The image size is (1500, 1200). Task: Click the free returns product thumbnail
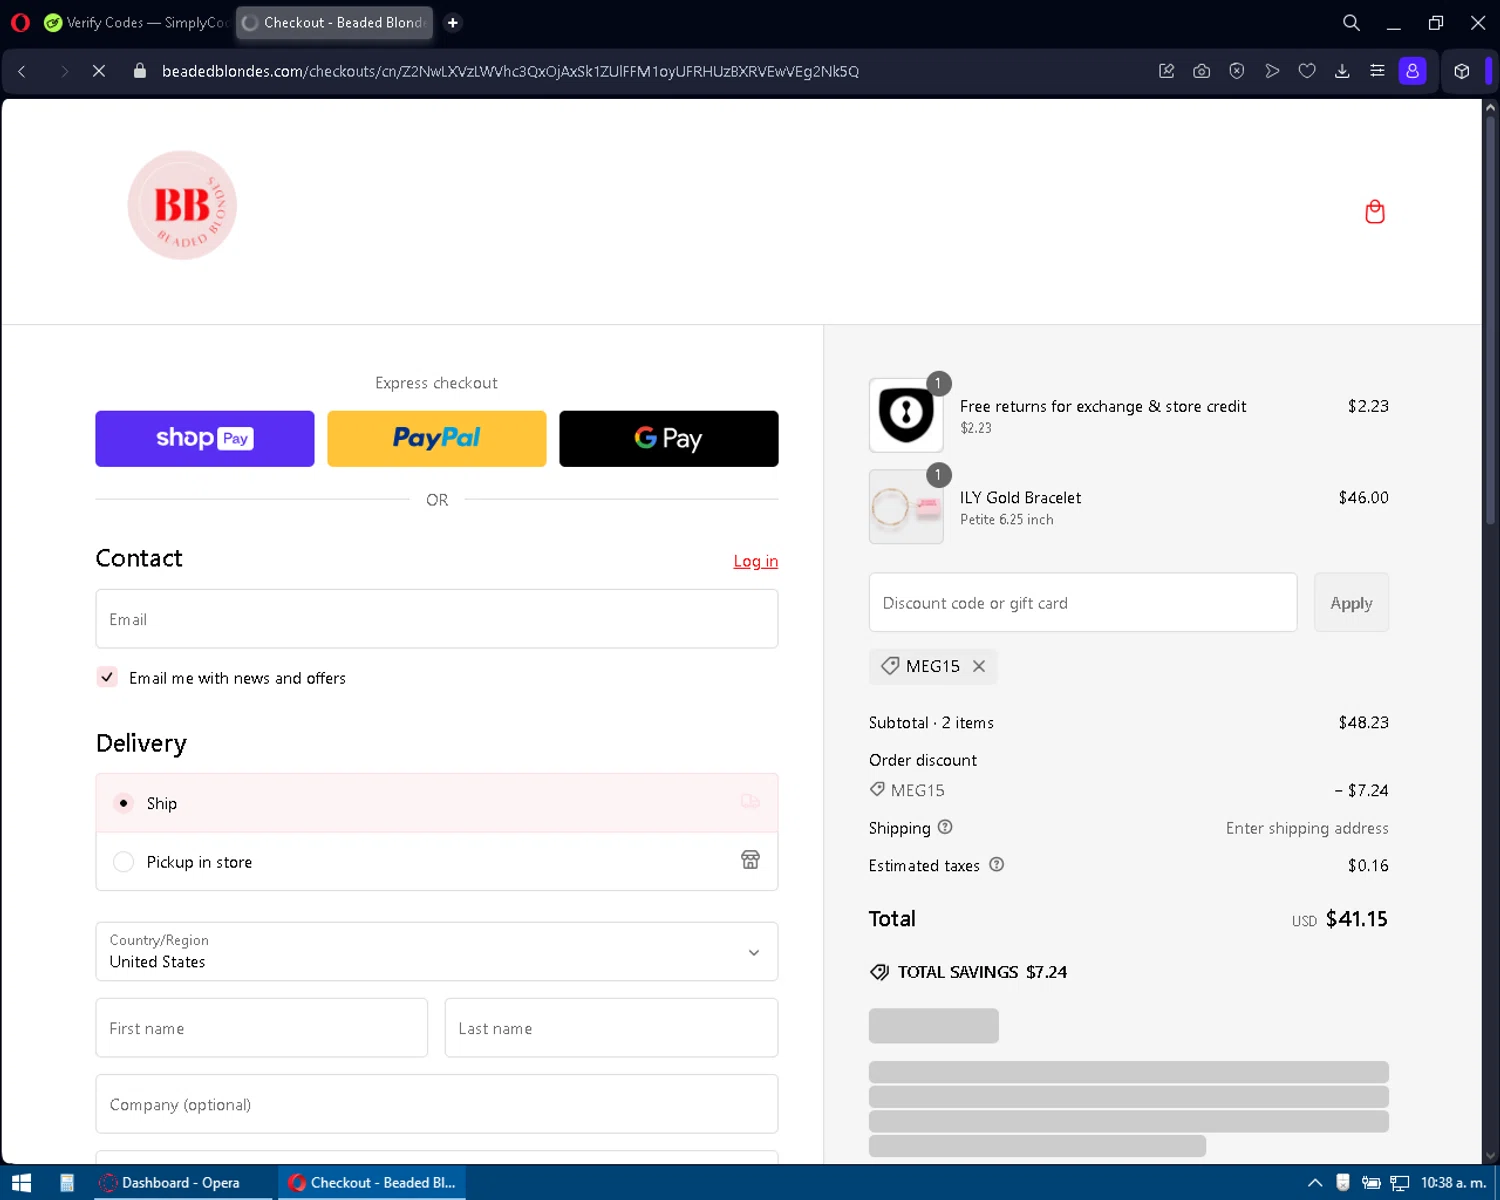click(906, 415)
